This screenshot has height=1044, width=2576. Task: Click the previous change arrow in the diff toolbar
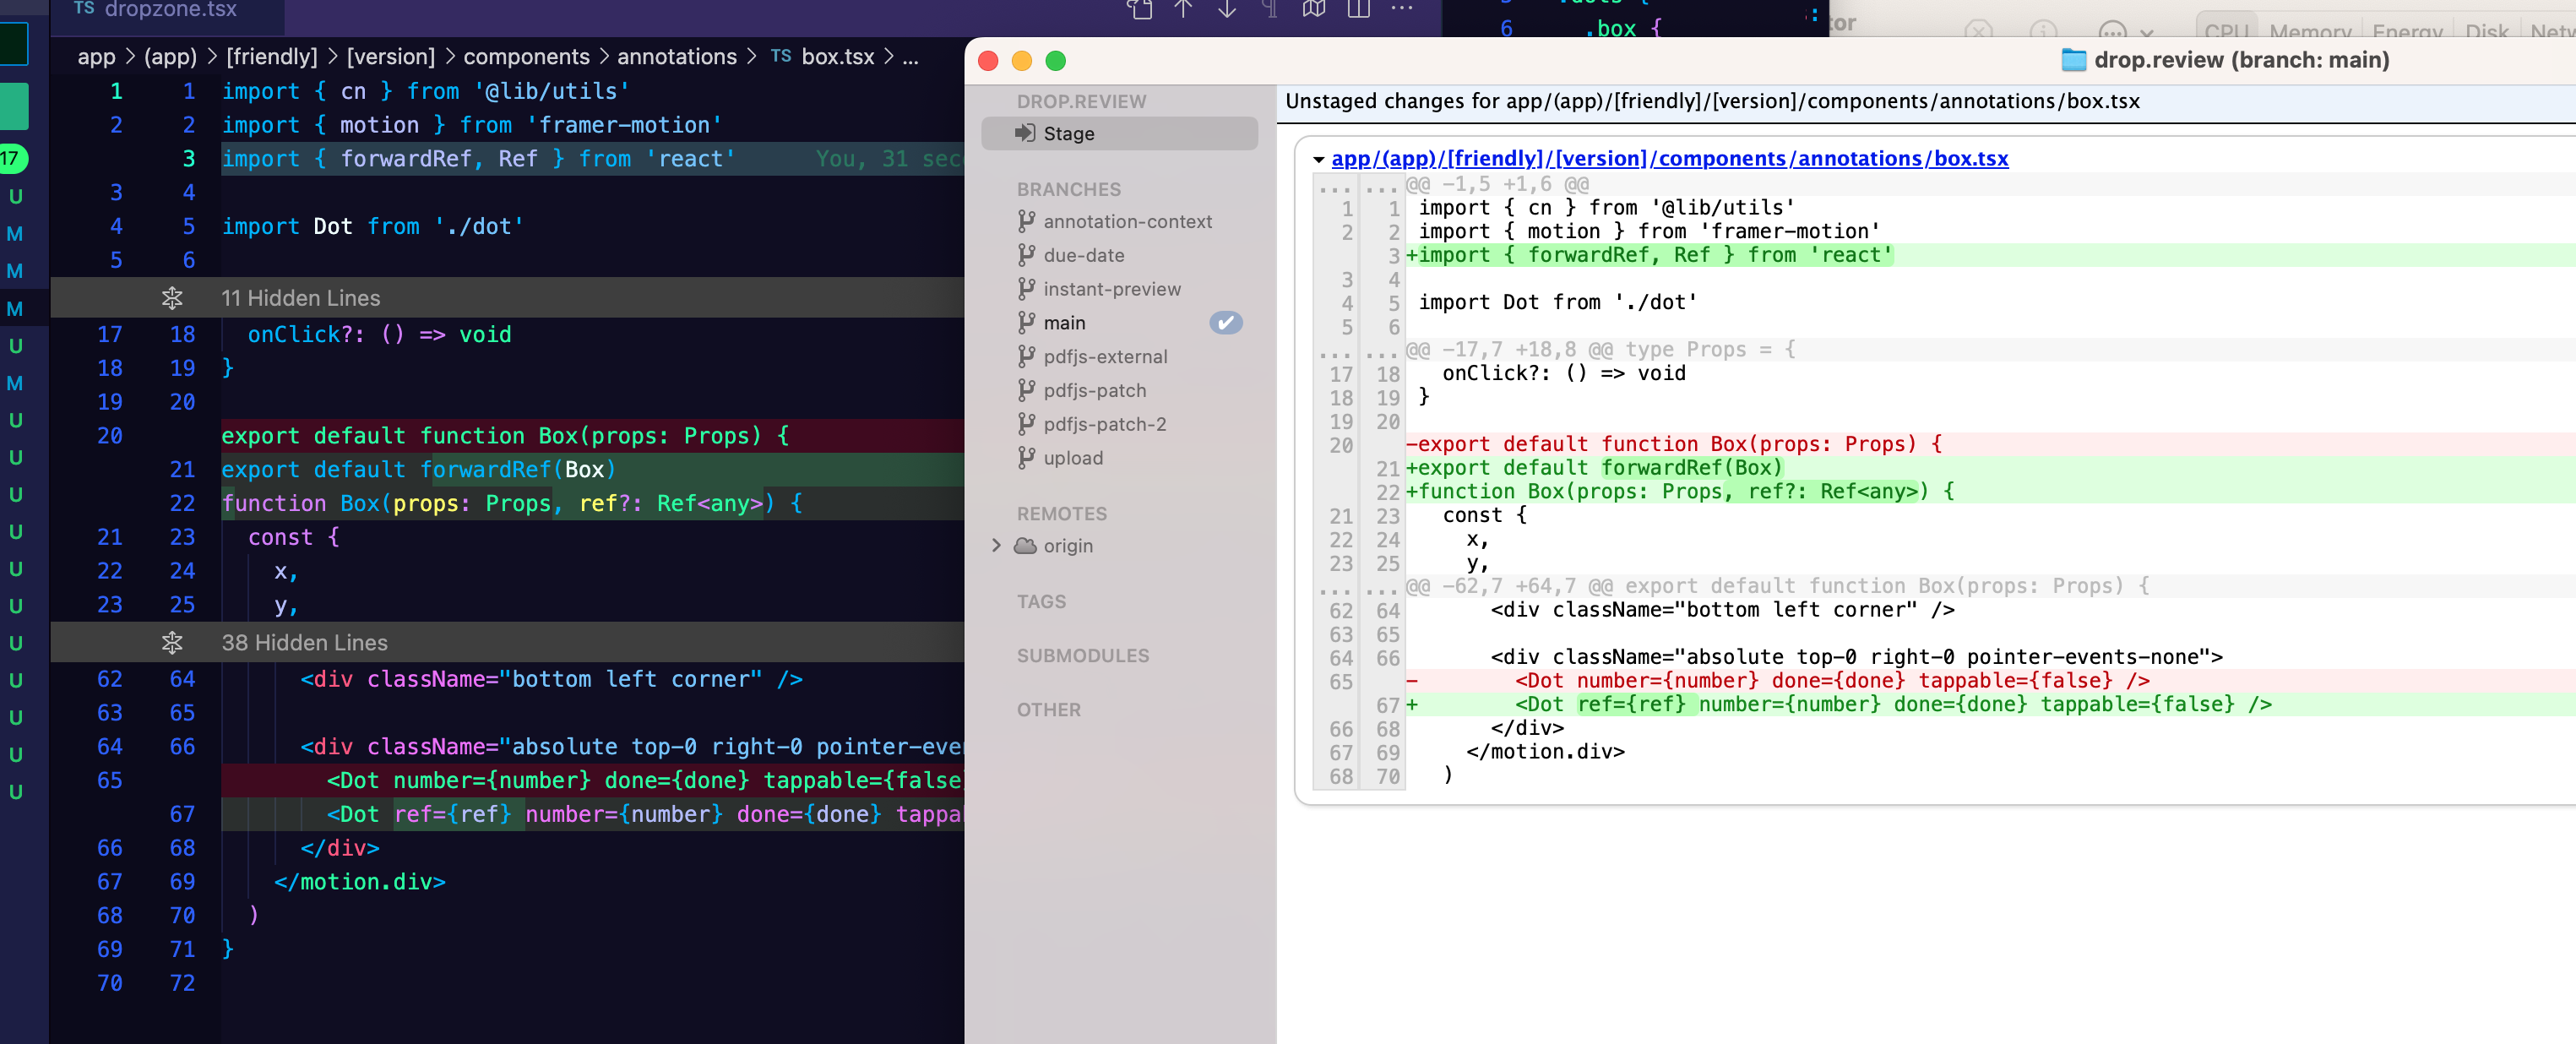[x=1184, y=11]
